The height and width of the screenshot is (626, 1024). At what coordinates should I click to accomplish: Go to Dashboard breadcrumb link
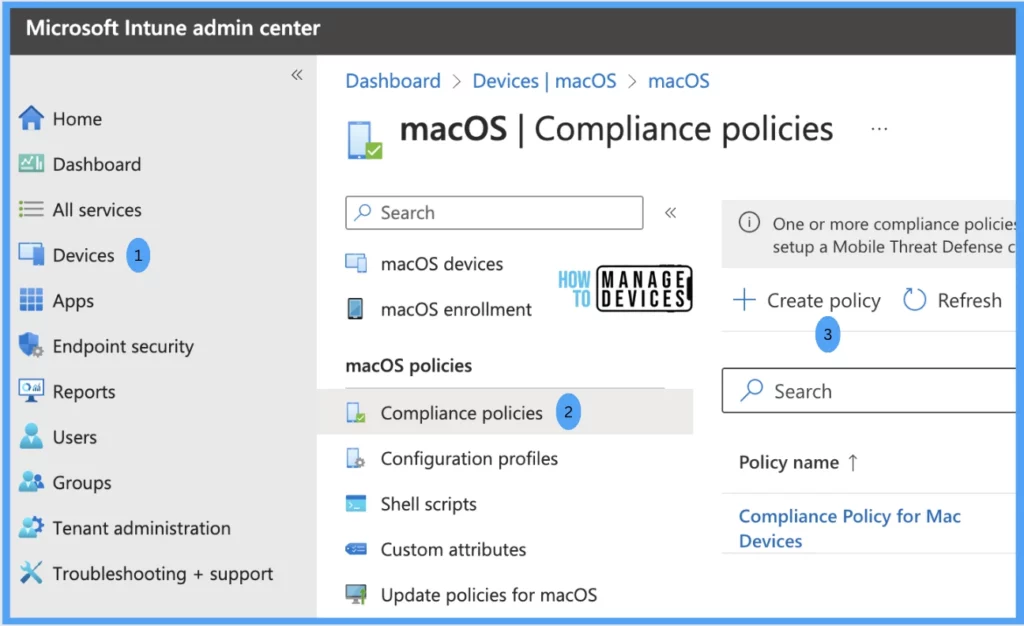click(393, 81)
